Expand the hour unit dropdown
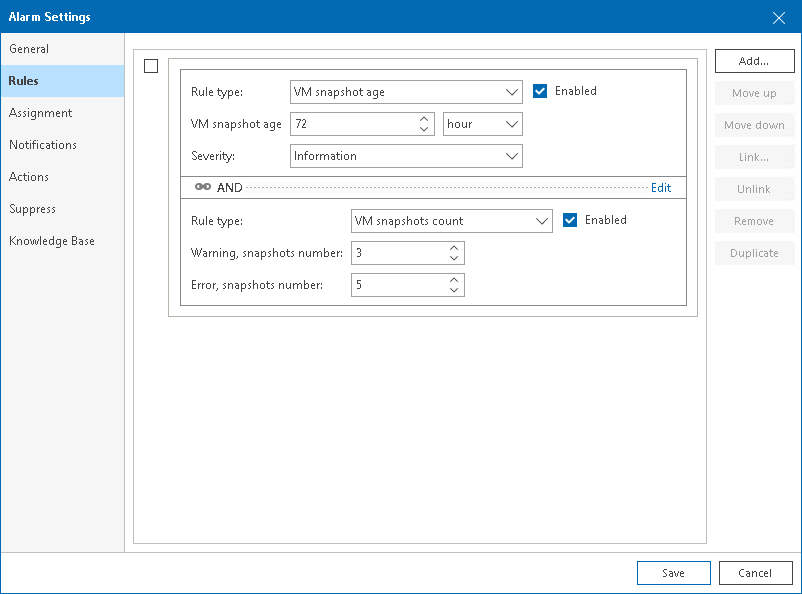Viewport: 802px width, 594px height. [x=483, y=124]
